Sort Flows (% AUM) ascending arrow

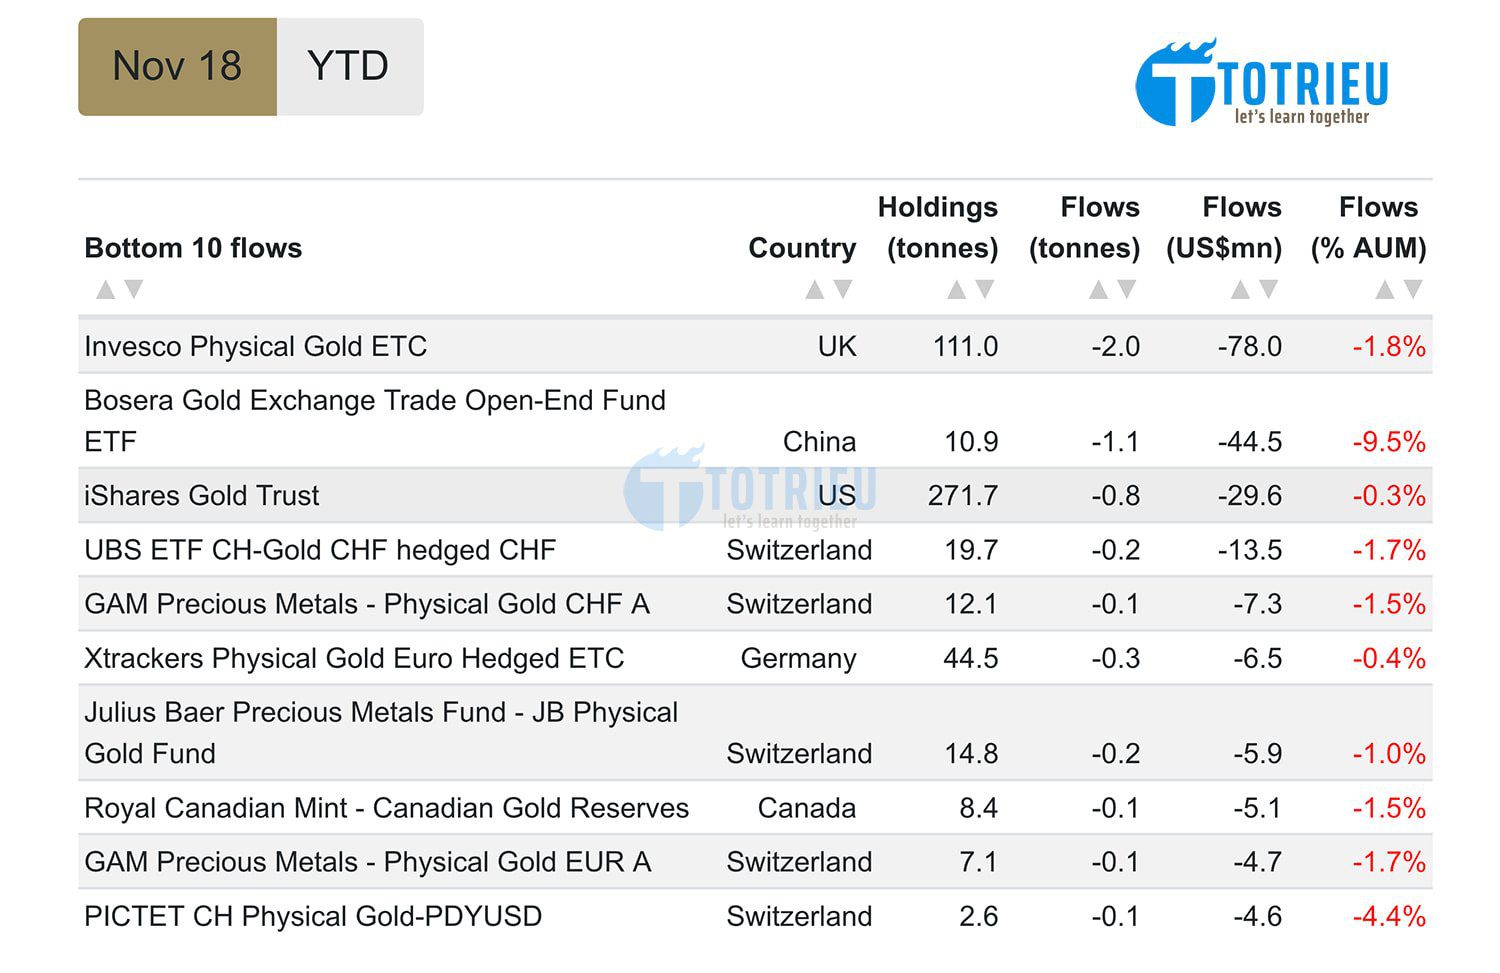(x=1385, y=290)
